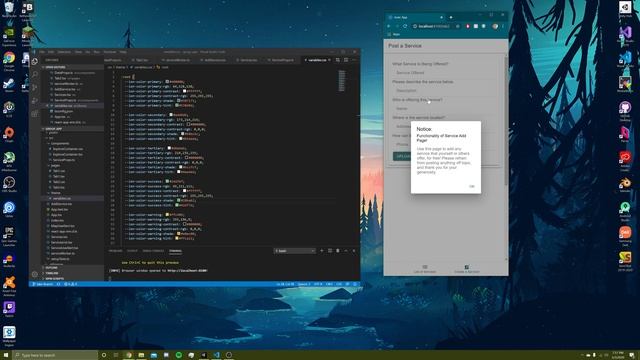640x360 pixels.
Task: Open the File menu in VS Code
Action: (x=42, y=52)
